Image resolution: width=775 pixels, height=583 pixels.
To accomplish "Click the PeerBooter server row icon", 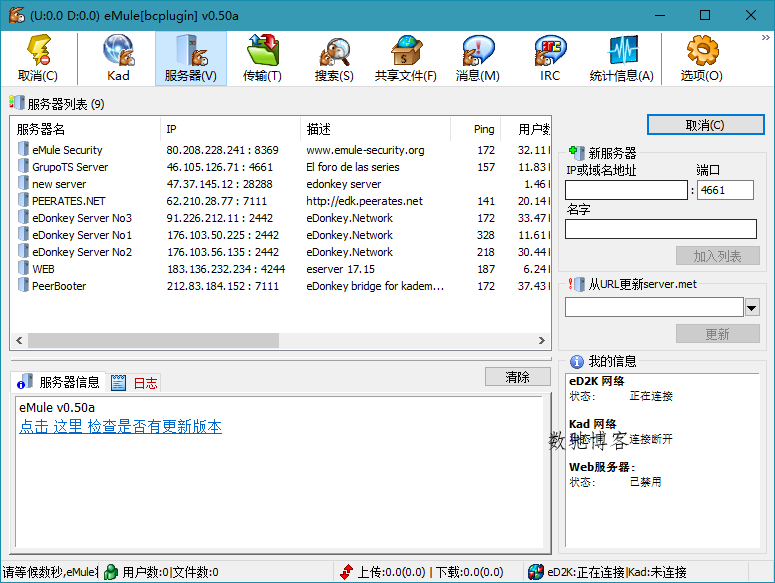I will tap(23, 285).
